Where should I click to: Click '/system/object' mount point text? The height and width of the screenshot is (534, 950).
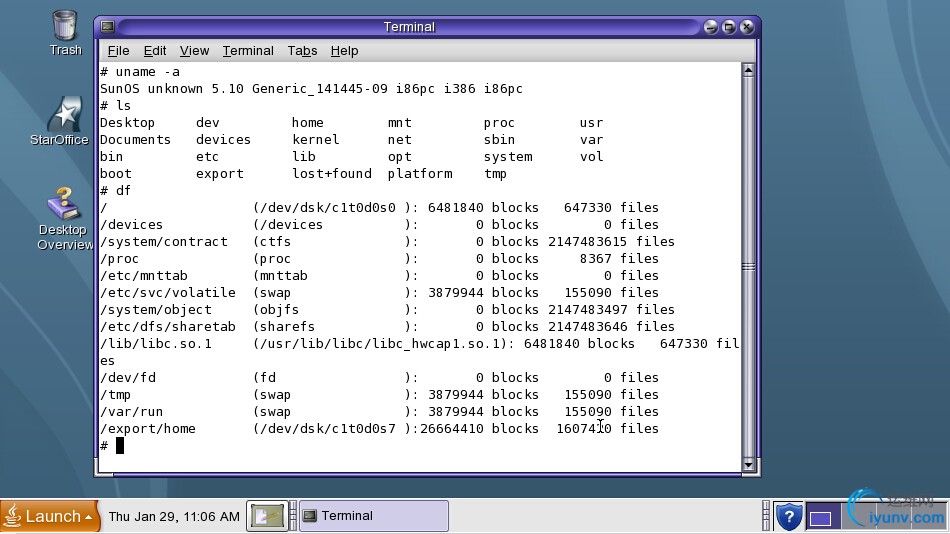coord(156,309)
